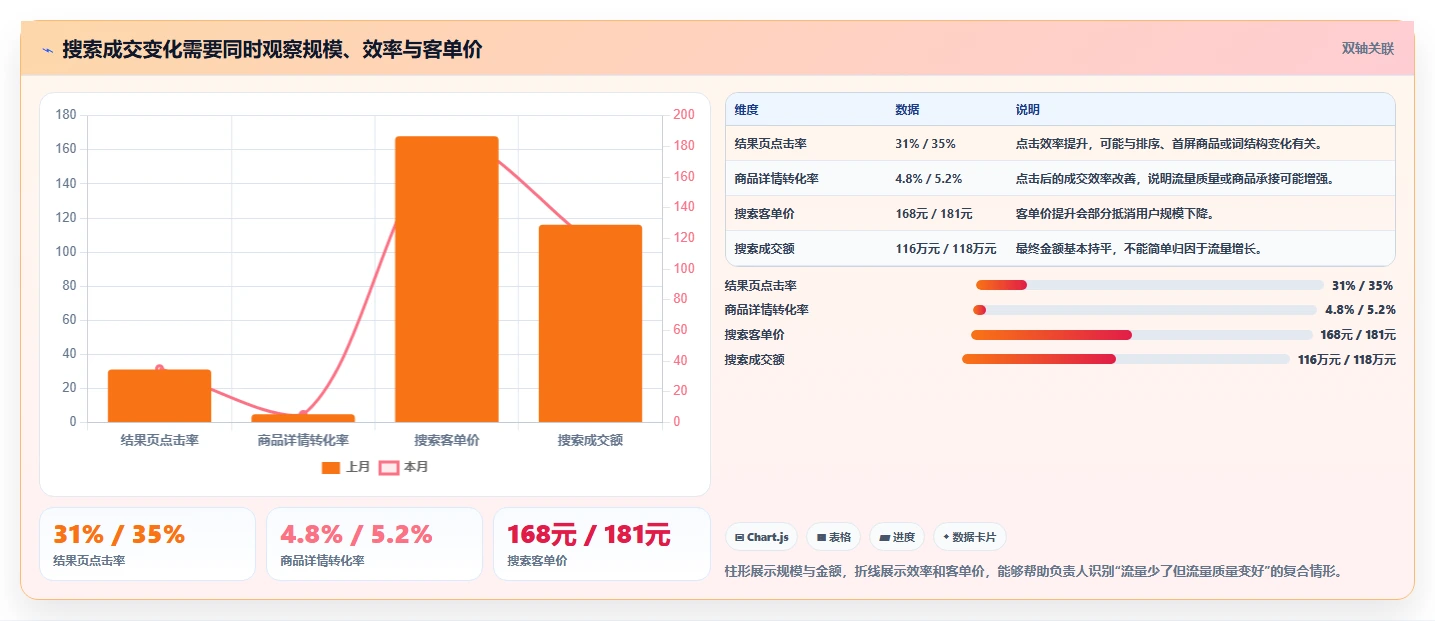Click table value 4.8% / 5.2%
Viewport: 1435px width, 621px height.
click(x=928, y=179)
